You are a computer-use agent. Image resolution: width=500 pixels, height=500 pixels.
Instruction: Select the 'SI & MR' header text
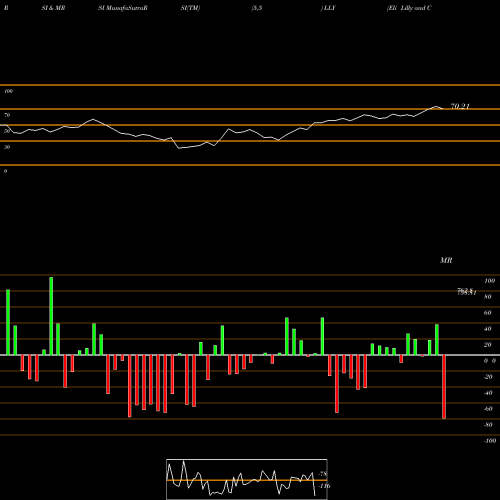53,8
